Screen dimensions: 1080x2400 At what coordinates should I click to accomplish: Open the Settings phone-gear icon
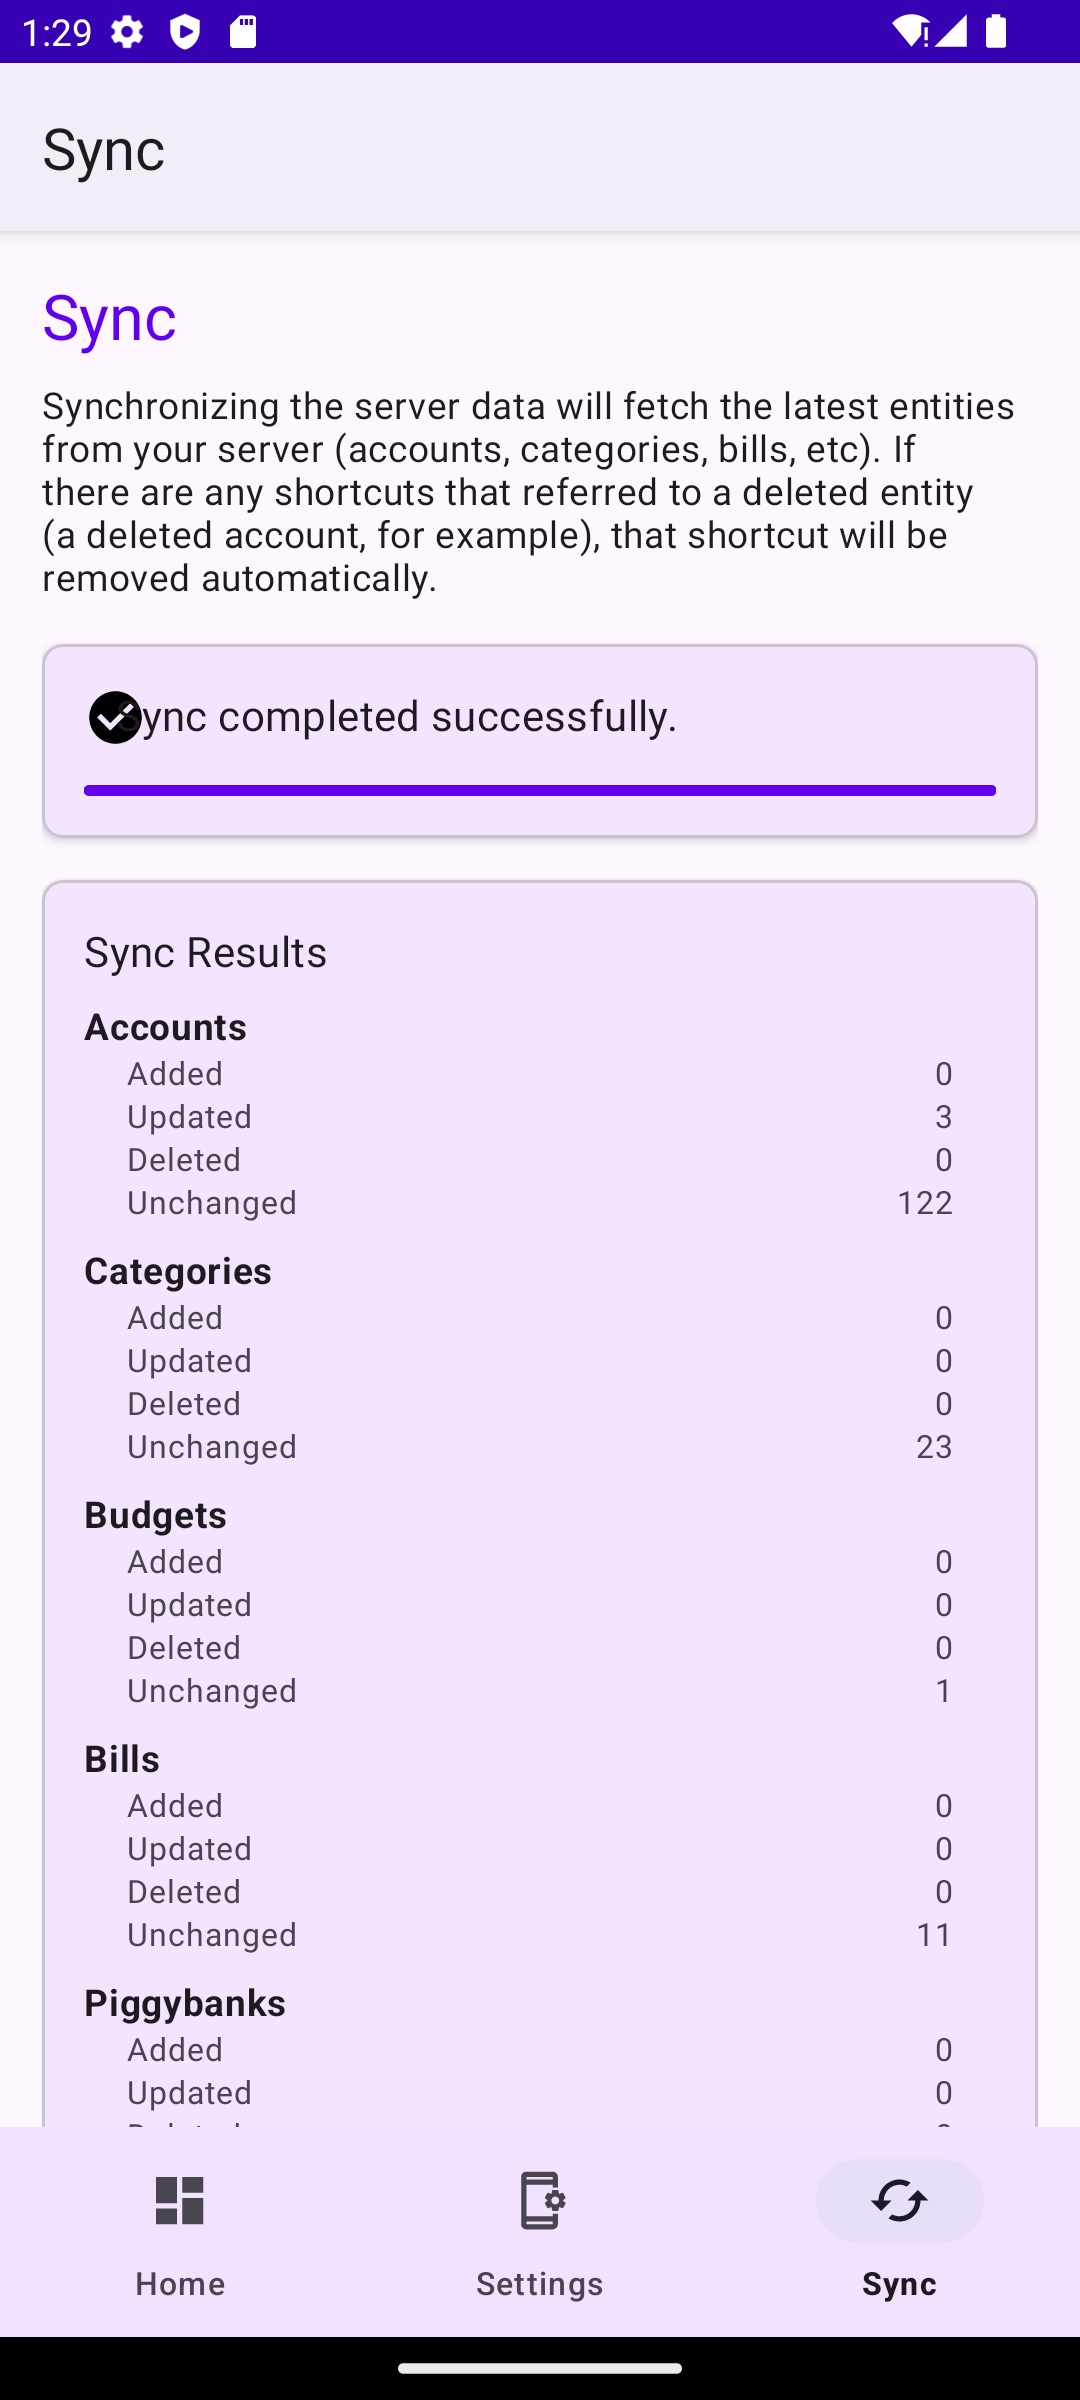(x=540, y=2201)
